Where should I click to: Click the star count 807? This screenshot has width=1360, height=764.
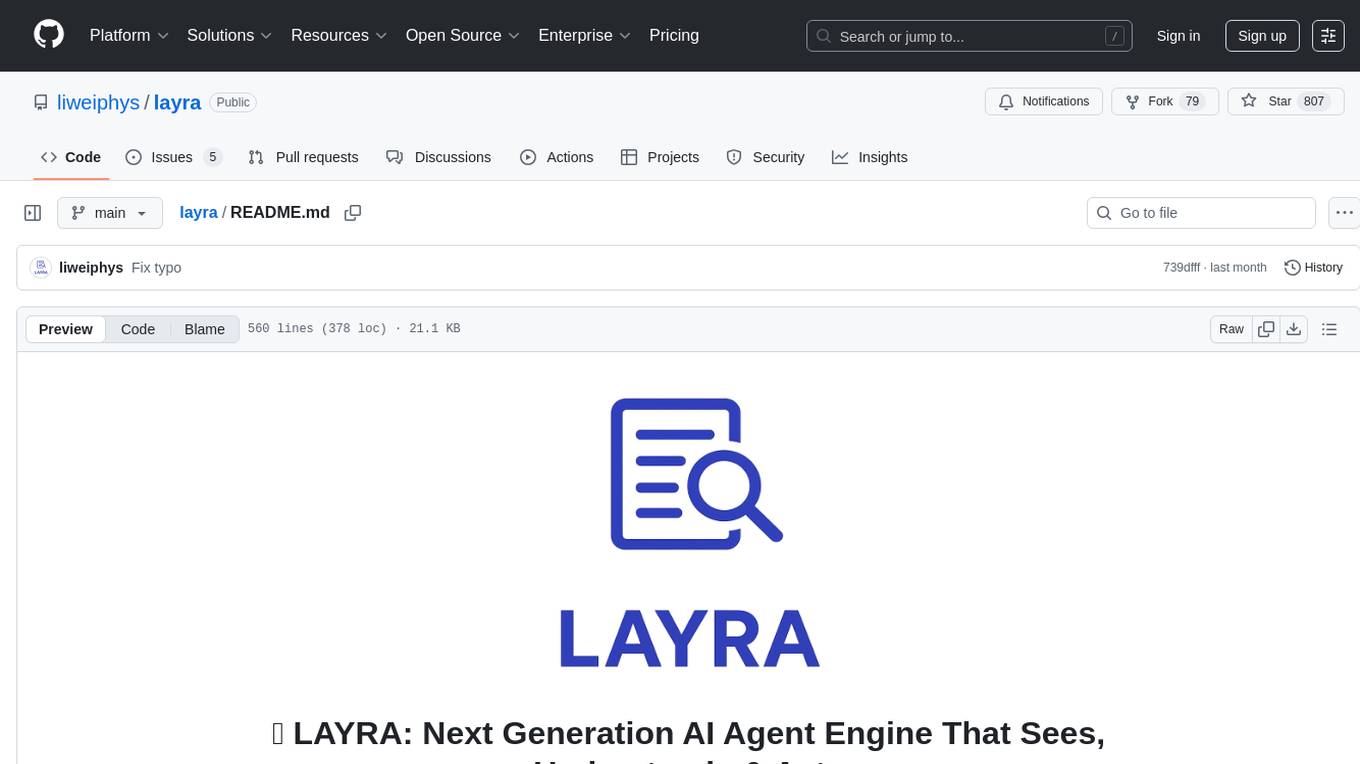point(1314,102)
